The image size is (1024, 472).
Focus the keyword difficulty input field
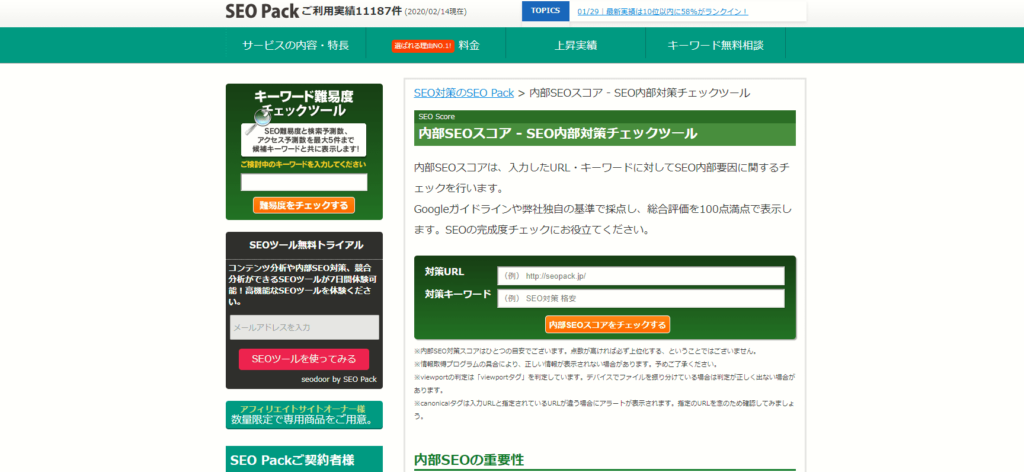[x=304, y=182]
